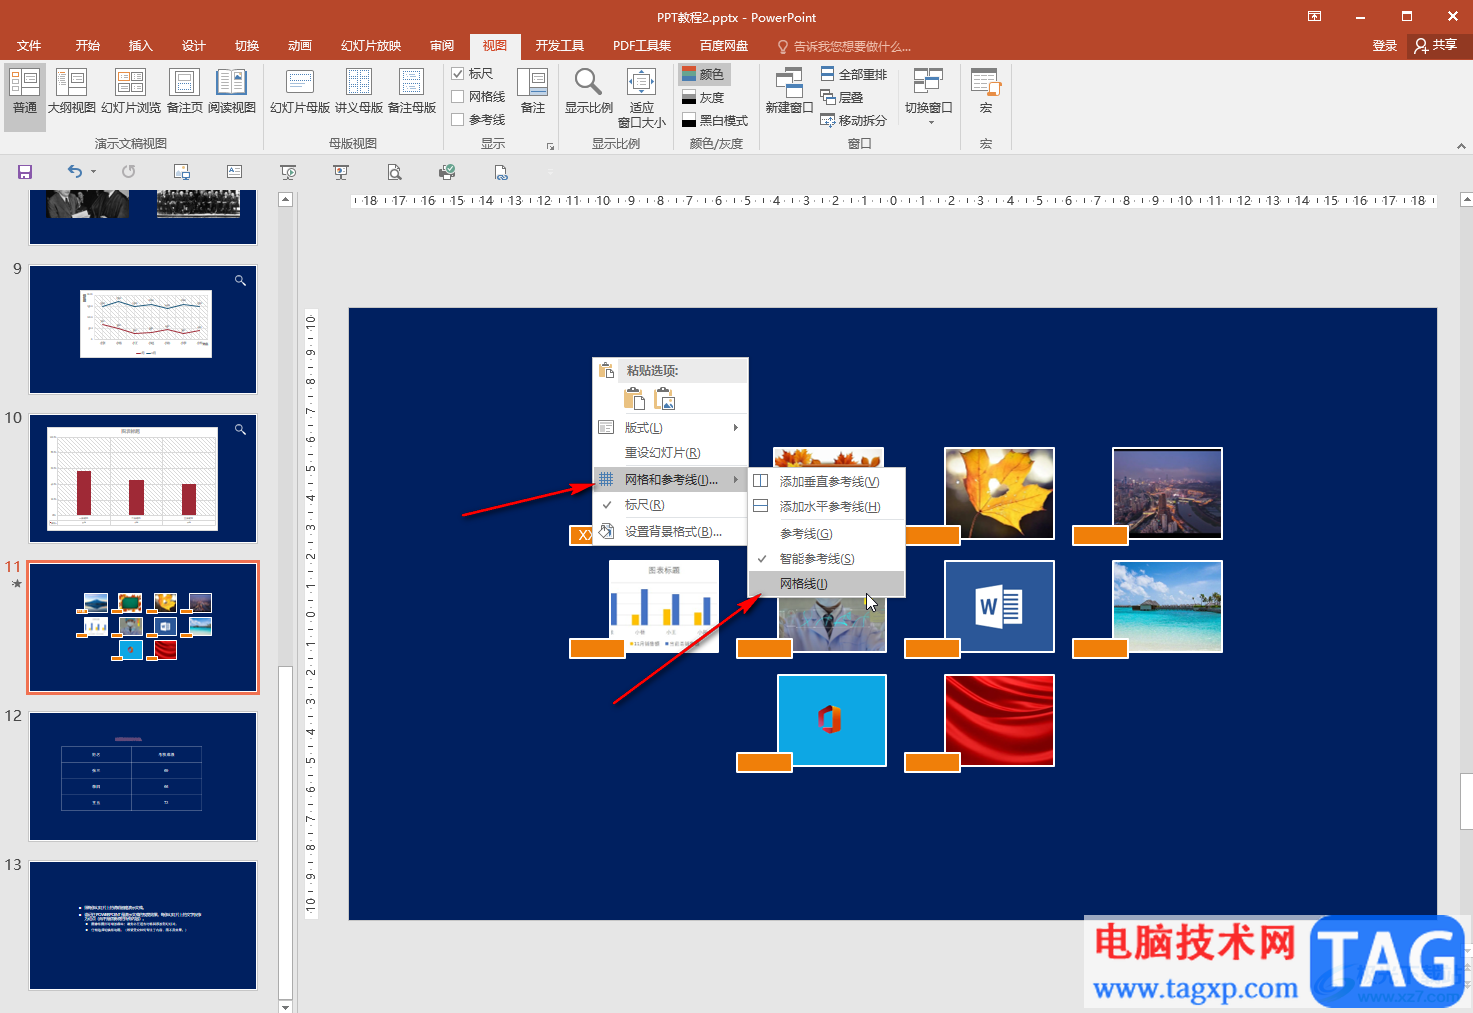Start slideshow from beginning icon
This screenshot has width=1473, height=1013.
coord(288,172)
